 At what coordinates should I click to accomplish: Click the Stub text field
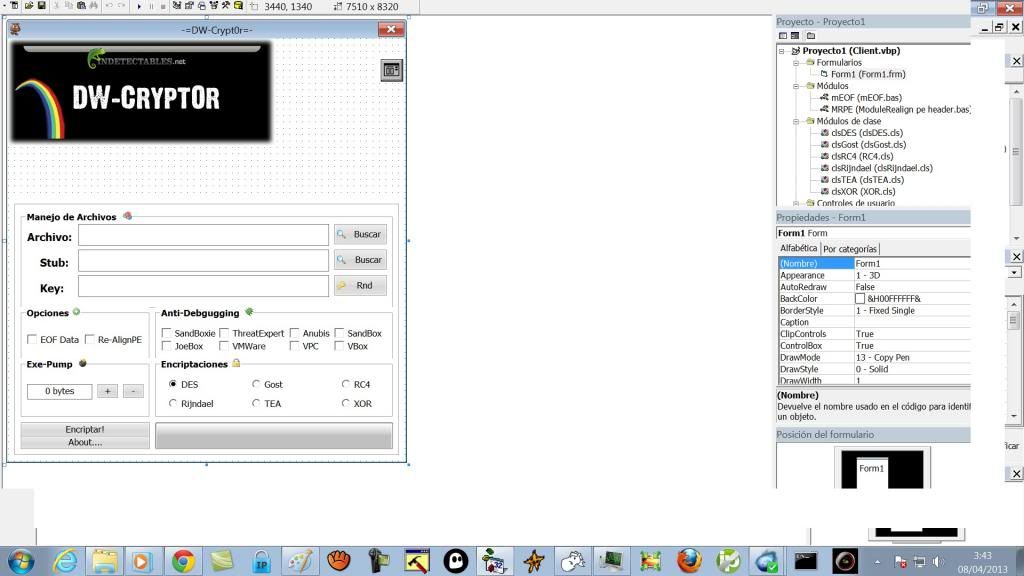point(203,261)
